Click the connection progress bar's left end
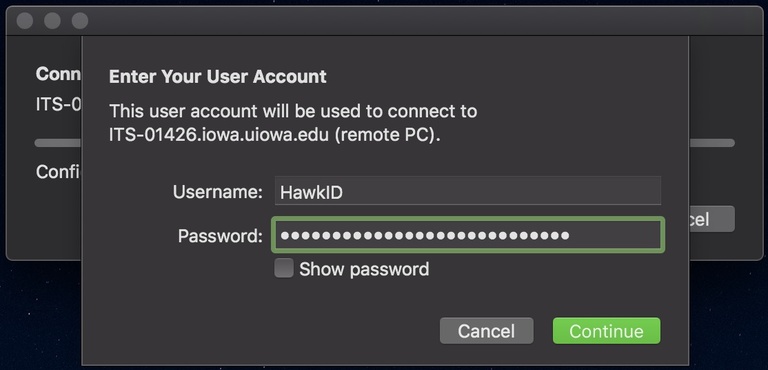Image resolution: width=768 pixels, height=370 pixels. (58, 143)
